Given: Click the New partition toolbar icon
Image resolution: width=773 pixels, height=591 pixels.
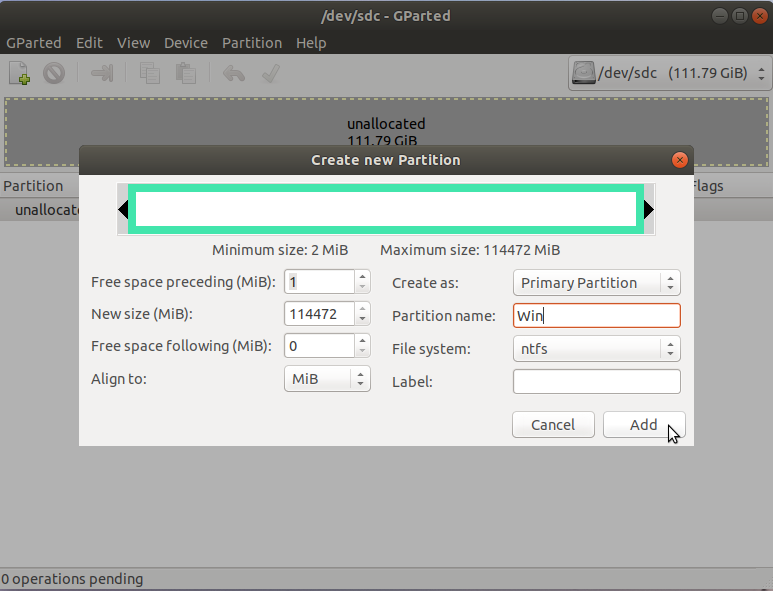Looking at the screenshot, I should click(x=19, y=73).
